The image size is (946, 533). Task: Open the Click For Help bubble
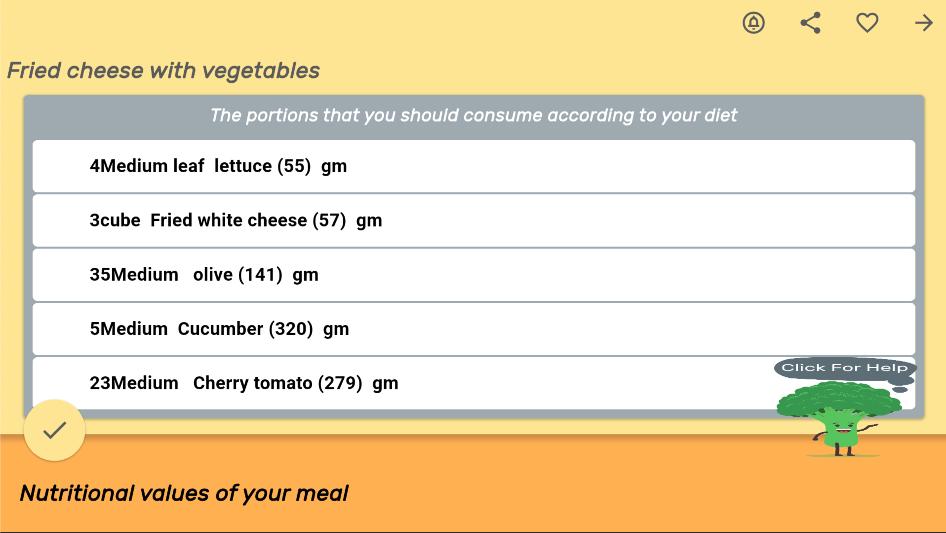(844, 368)
